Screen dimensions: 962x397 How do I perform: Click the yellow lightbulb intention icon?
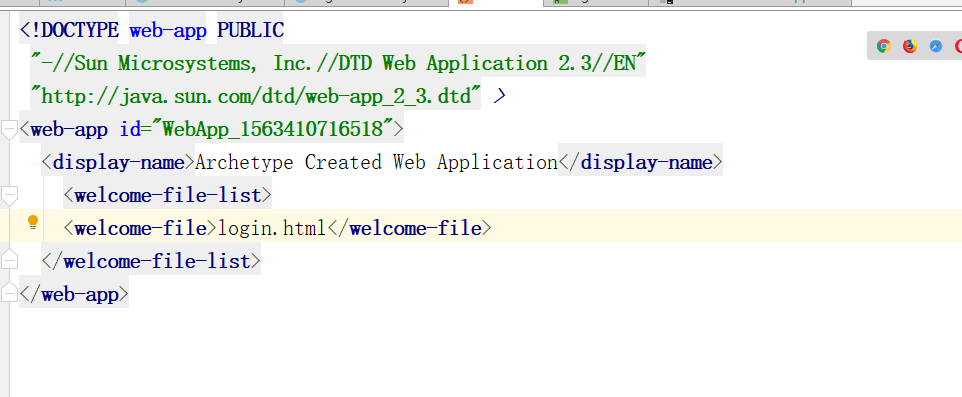[x=33, y=222]
